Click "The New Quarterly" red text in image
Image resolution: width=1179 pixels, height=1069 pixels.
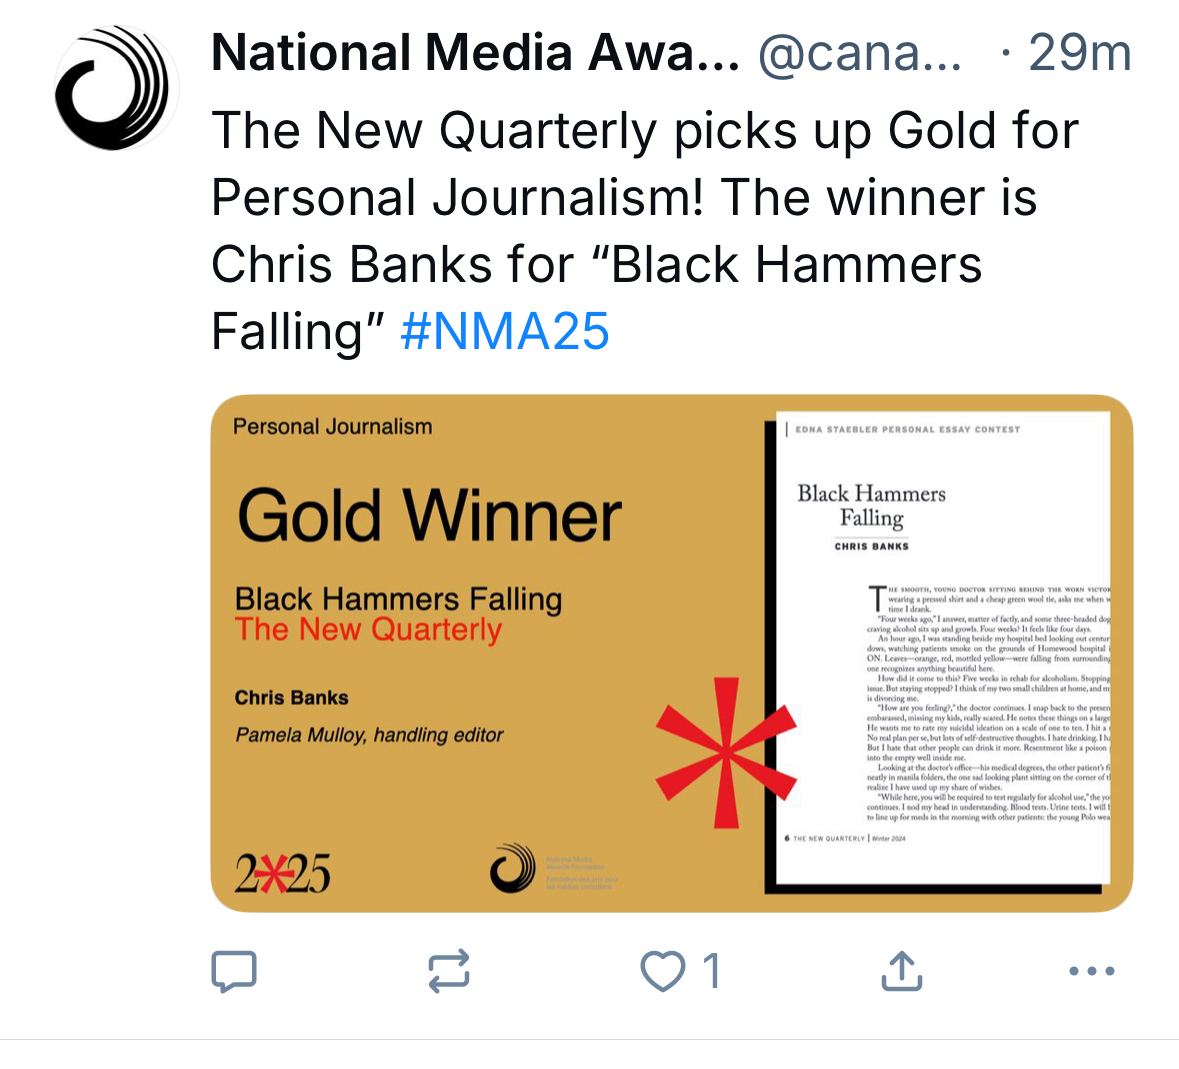368,630
